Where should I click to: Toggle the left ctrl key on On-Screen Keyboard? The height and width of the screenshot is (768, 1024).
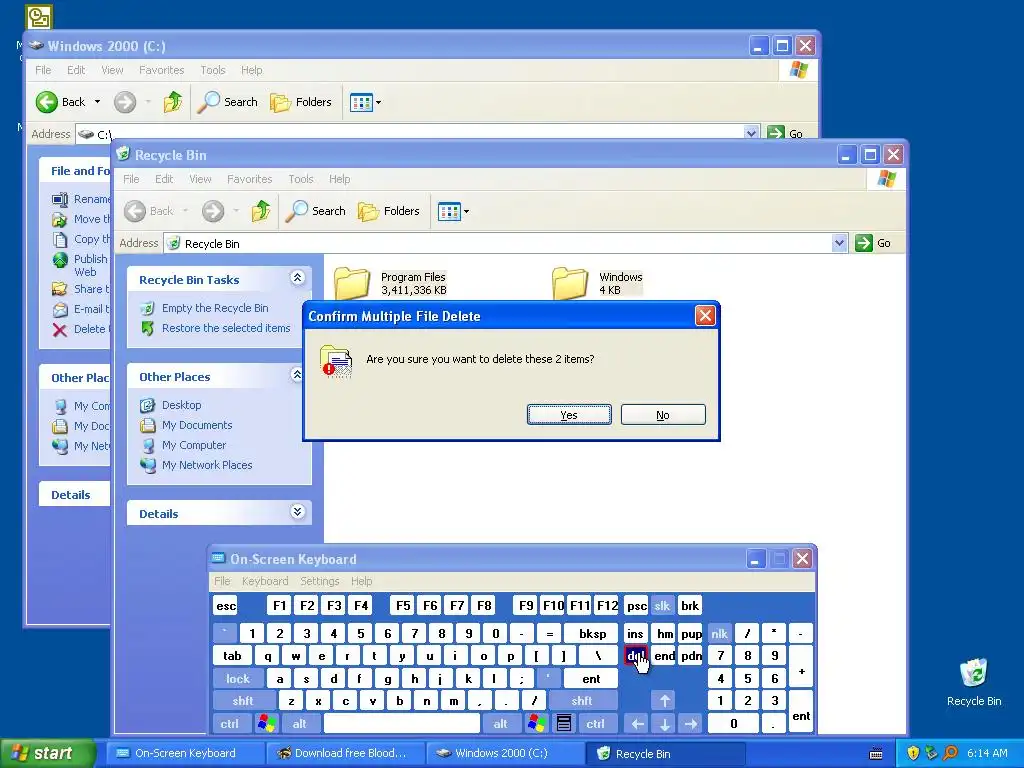pos(229,724)
